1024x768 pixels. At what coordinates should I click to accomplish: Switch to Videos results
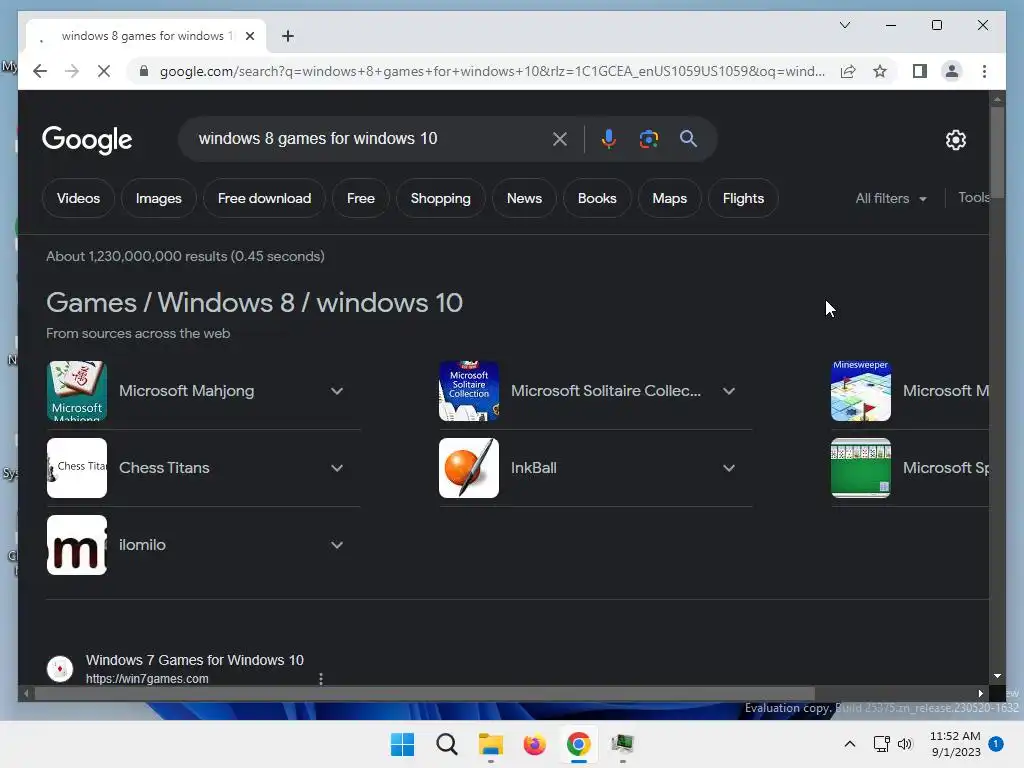point(78,199)
